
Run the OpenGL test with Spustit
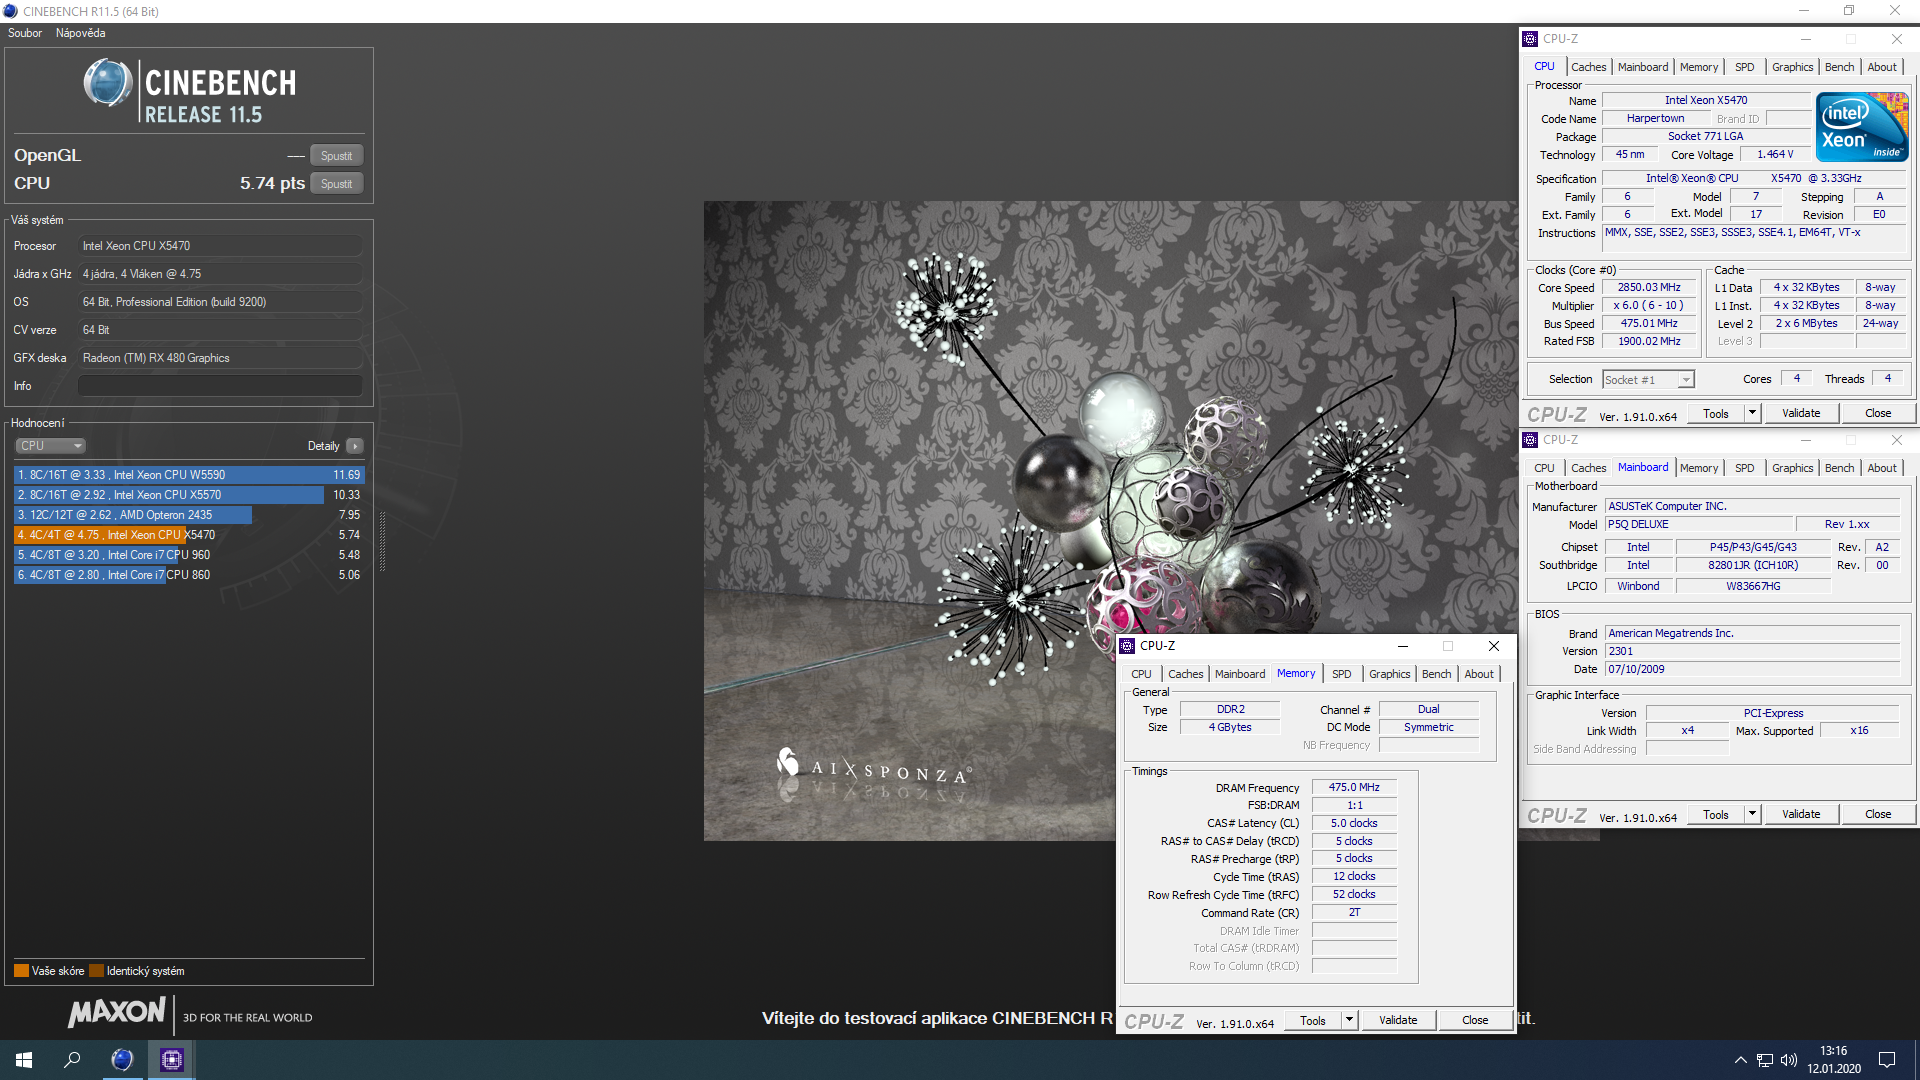[336, 156]
